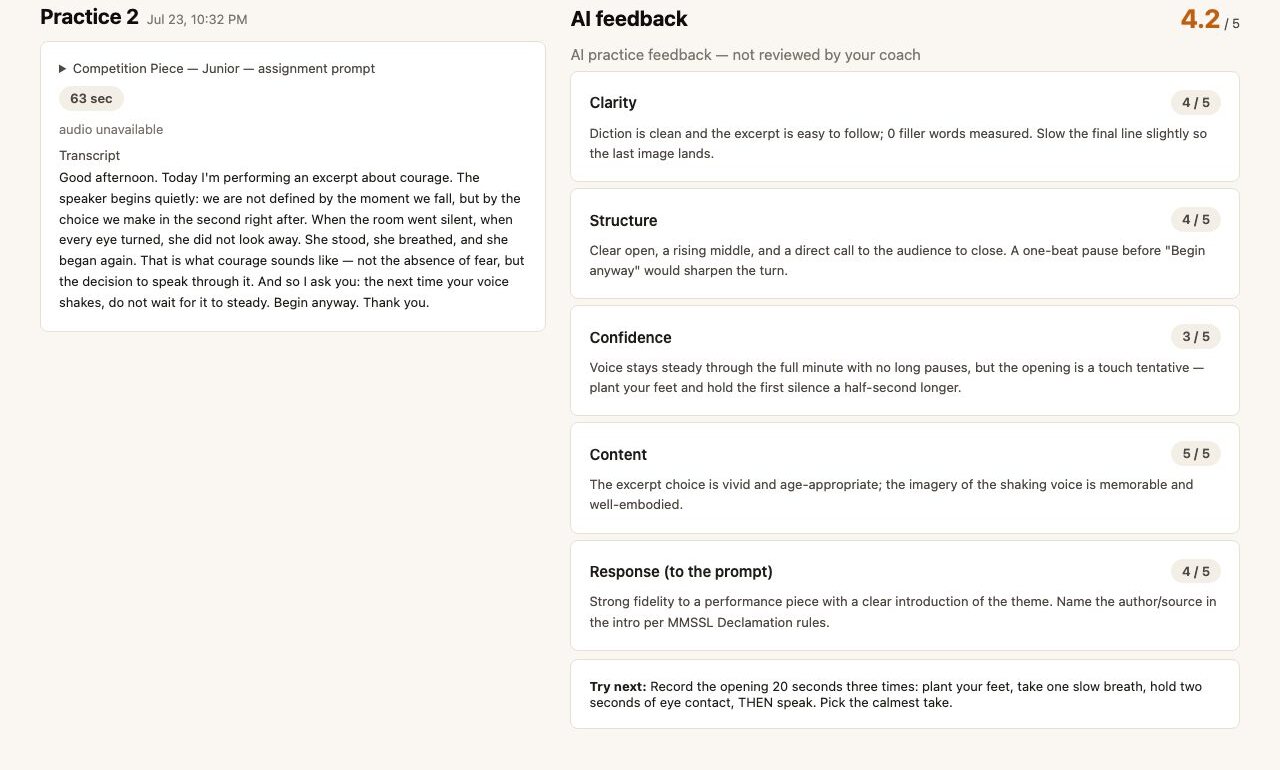Viewport: 1280px width, 770px height.
Task: Click the Confidence 3 / 5 score badge
Action: [1195, 337]
